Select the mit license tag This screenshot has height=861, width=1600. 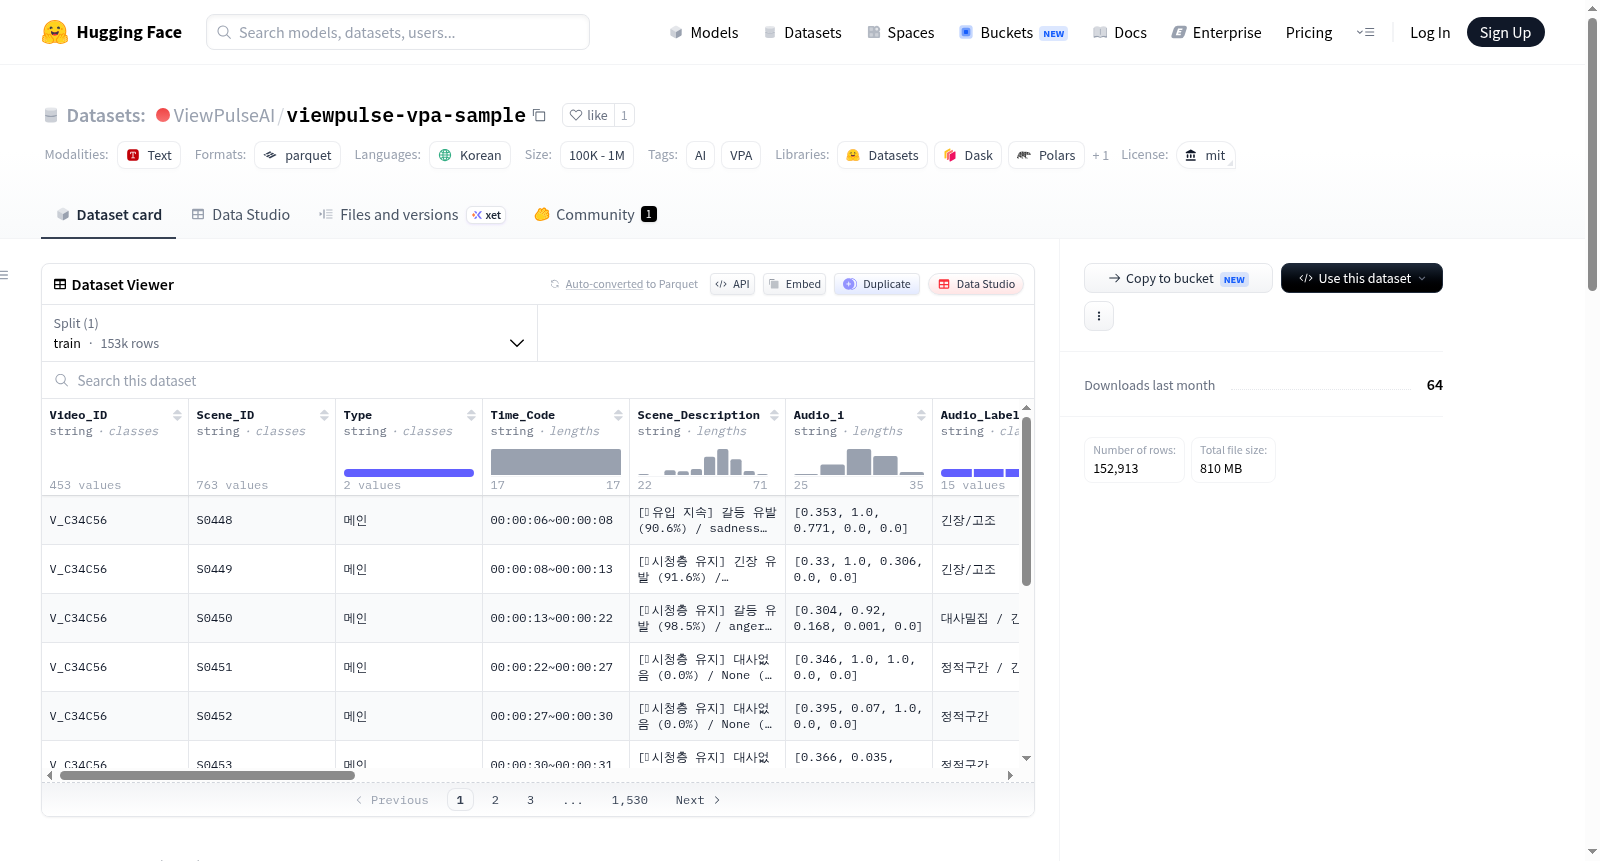coord(1205,155)
